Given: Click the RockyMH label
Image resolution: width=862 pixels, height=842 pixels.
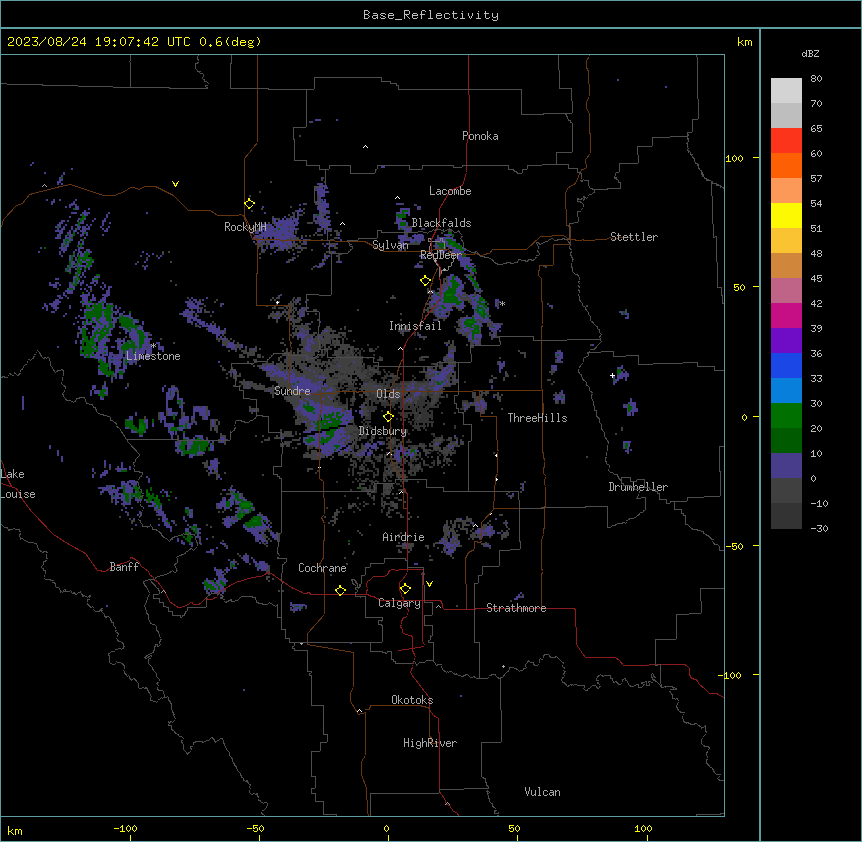Looking at the screenshot, I should tap(245, 227).
